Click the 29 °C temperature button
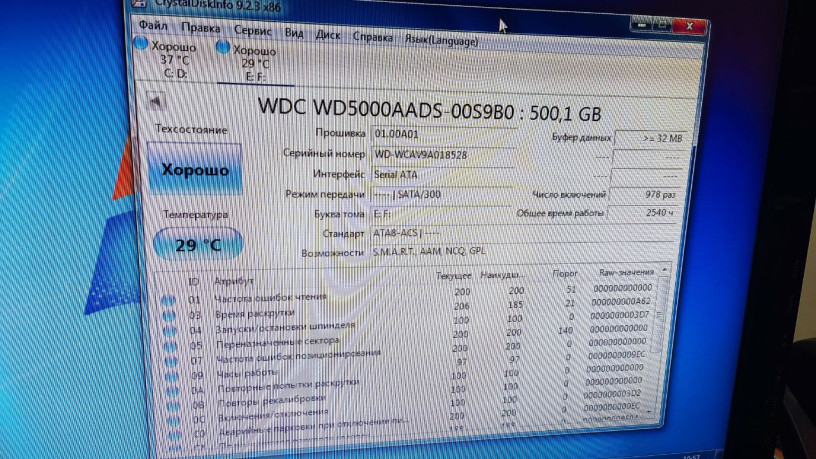The height and width of the screenshot is (459, 816). (x=198, y=245)
